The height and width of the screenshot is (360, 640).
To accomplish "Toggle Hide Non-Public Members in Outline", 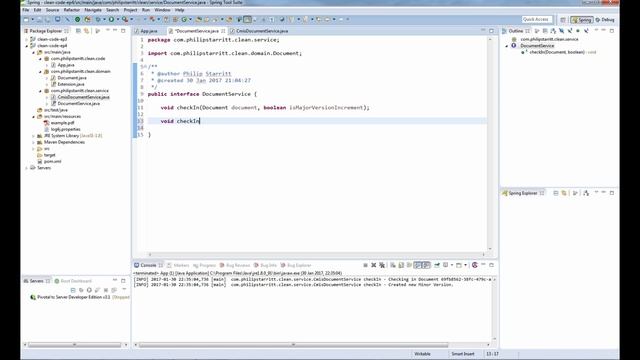I will pos(578,31).
